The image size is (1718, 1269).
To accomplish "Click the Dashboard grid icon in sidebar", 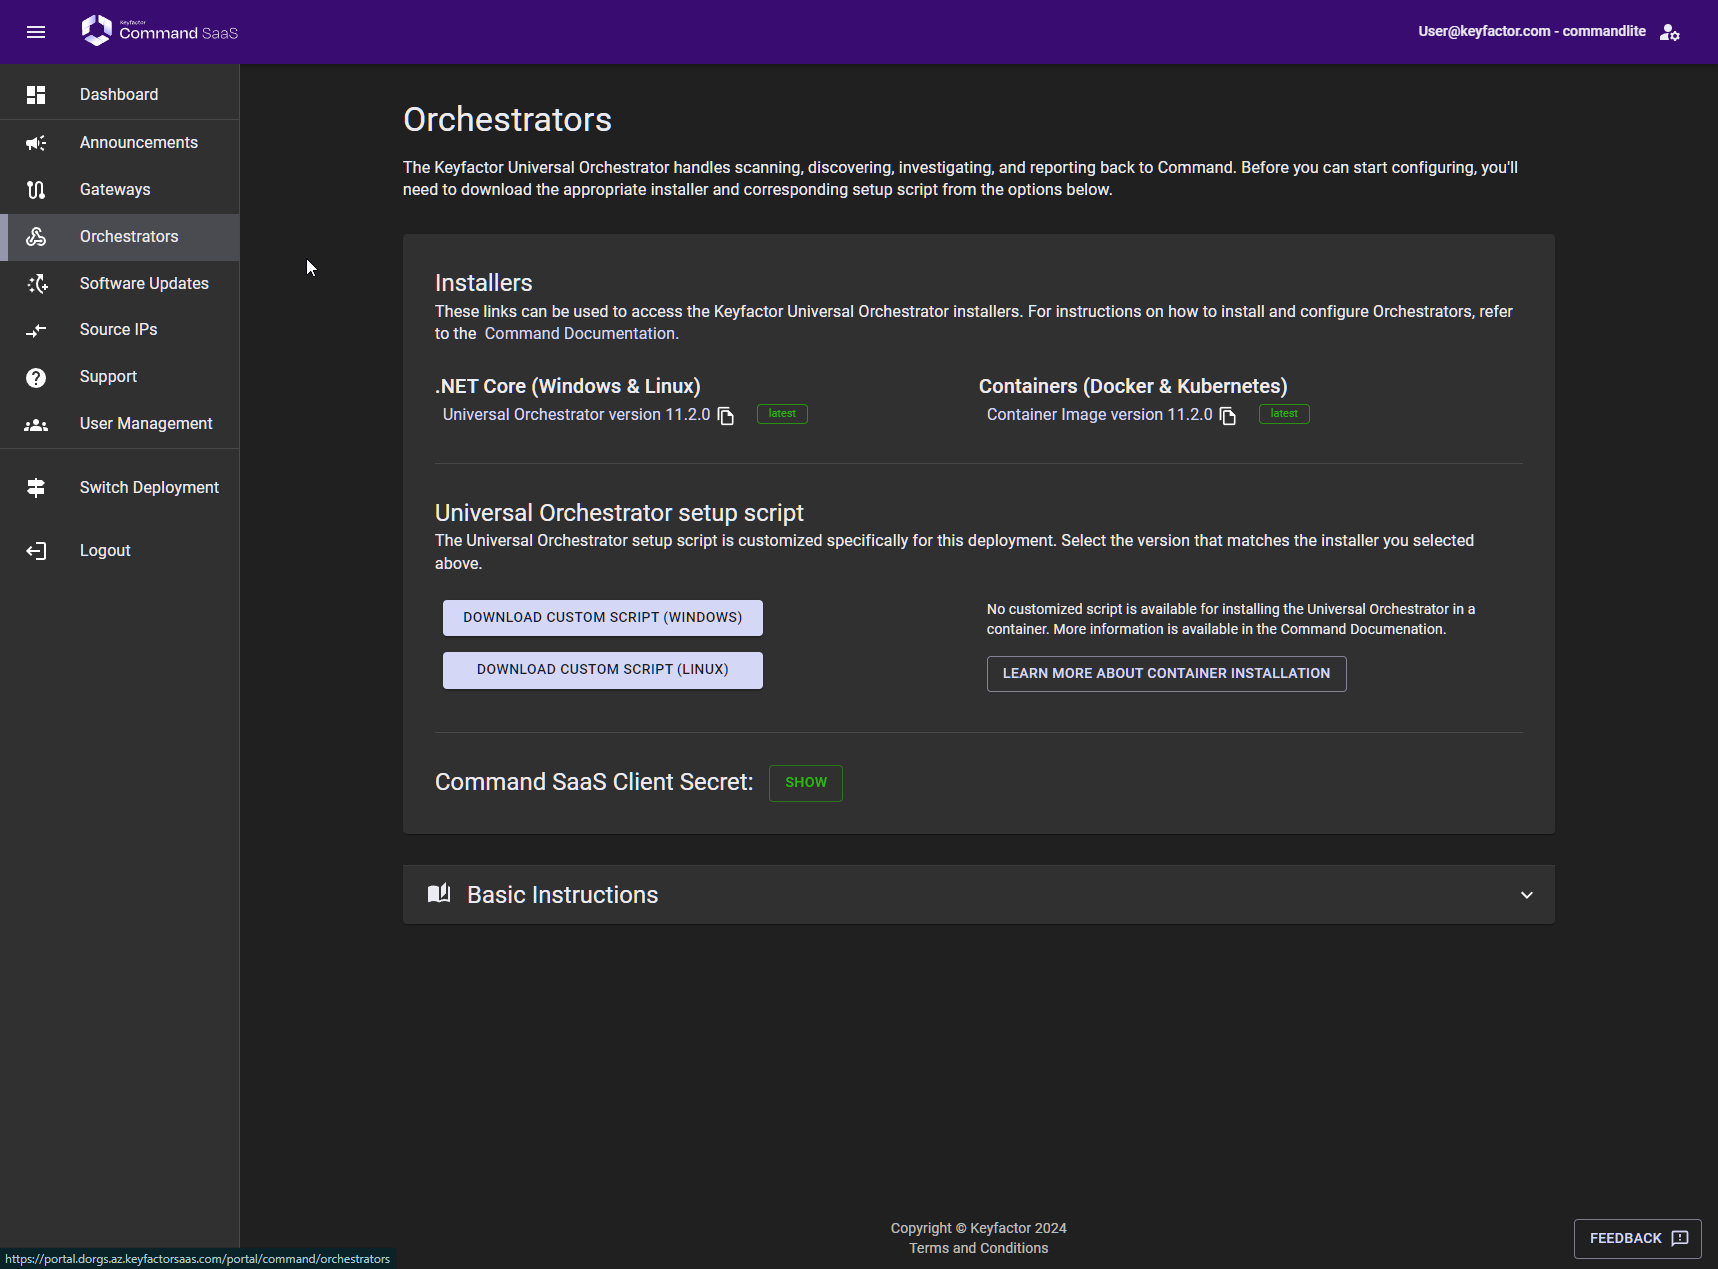I will coord(36,95).
